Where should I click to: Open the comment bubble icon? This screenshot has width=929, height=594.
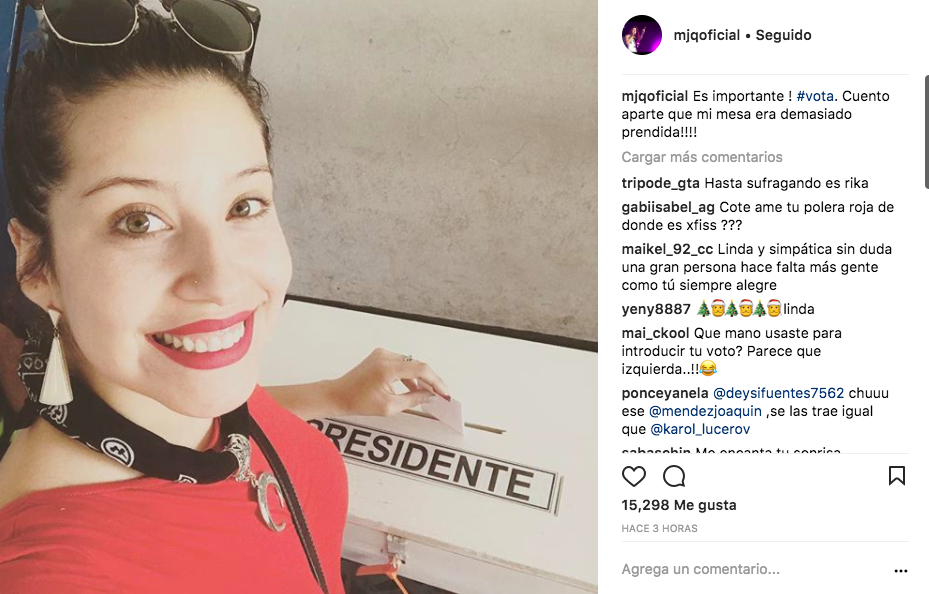pyautogui.click(x=674, y=476)
